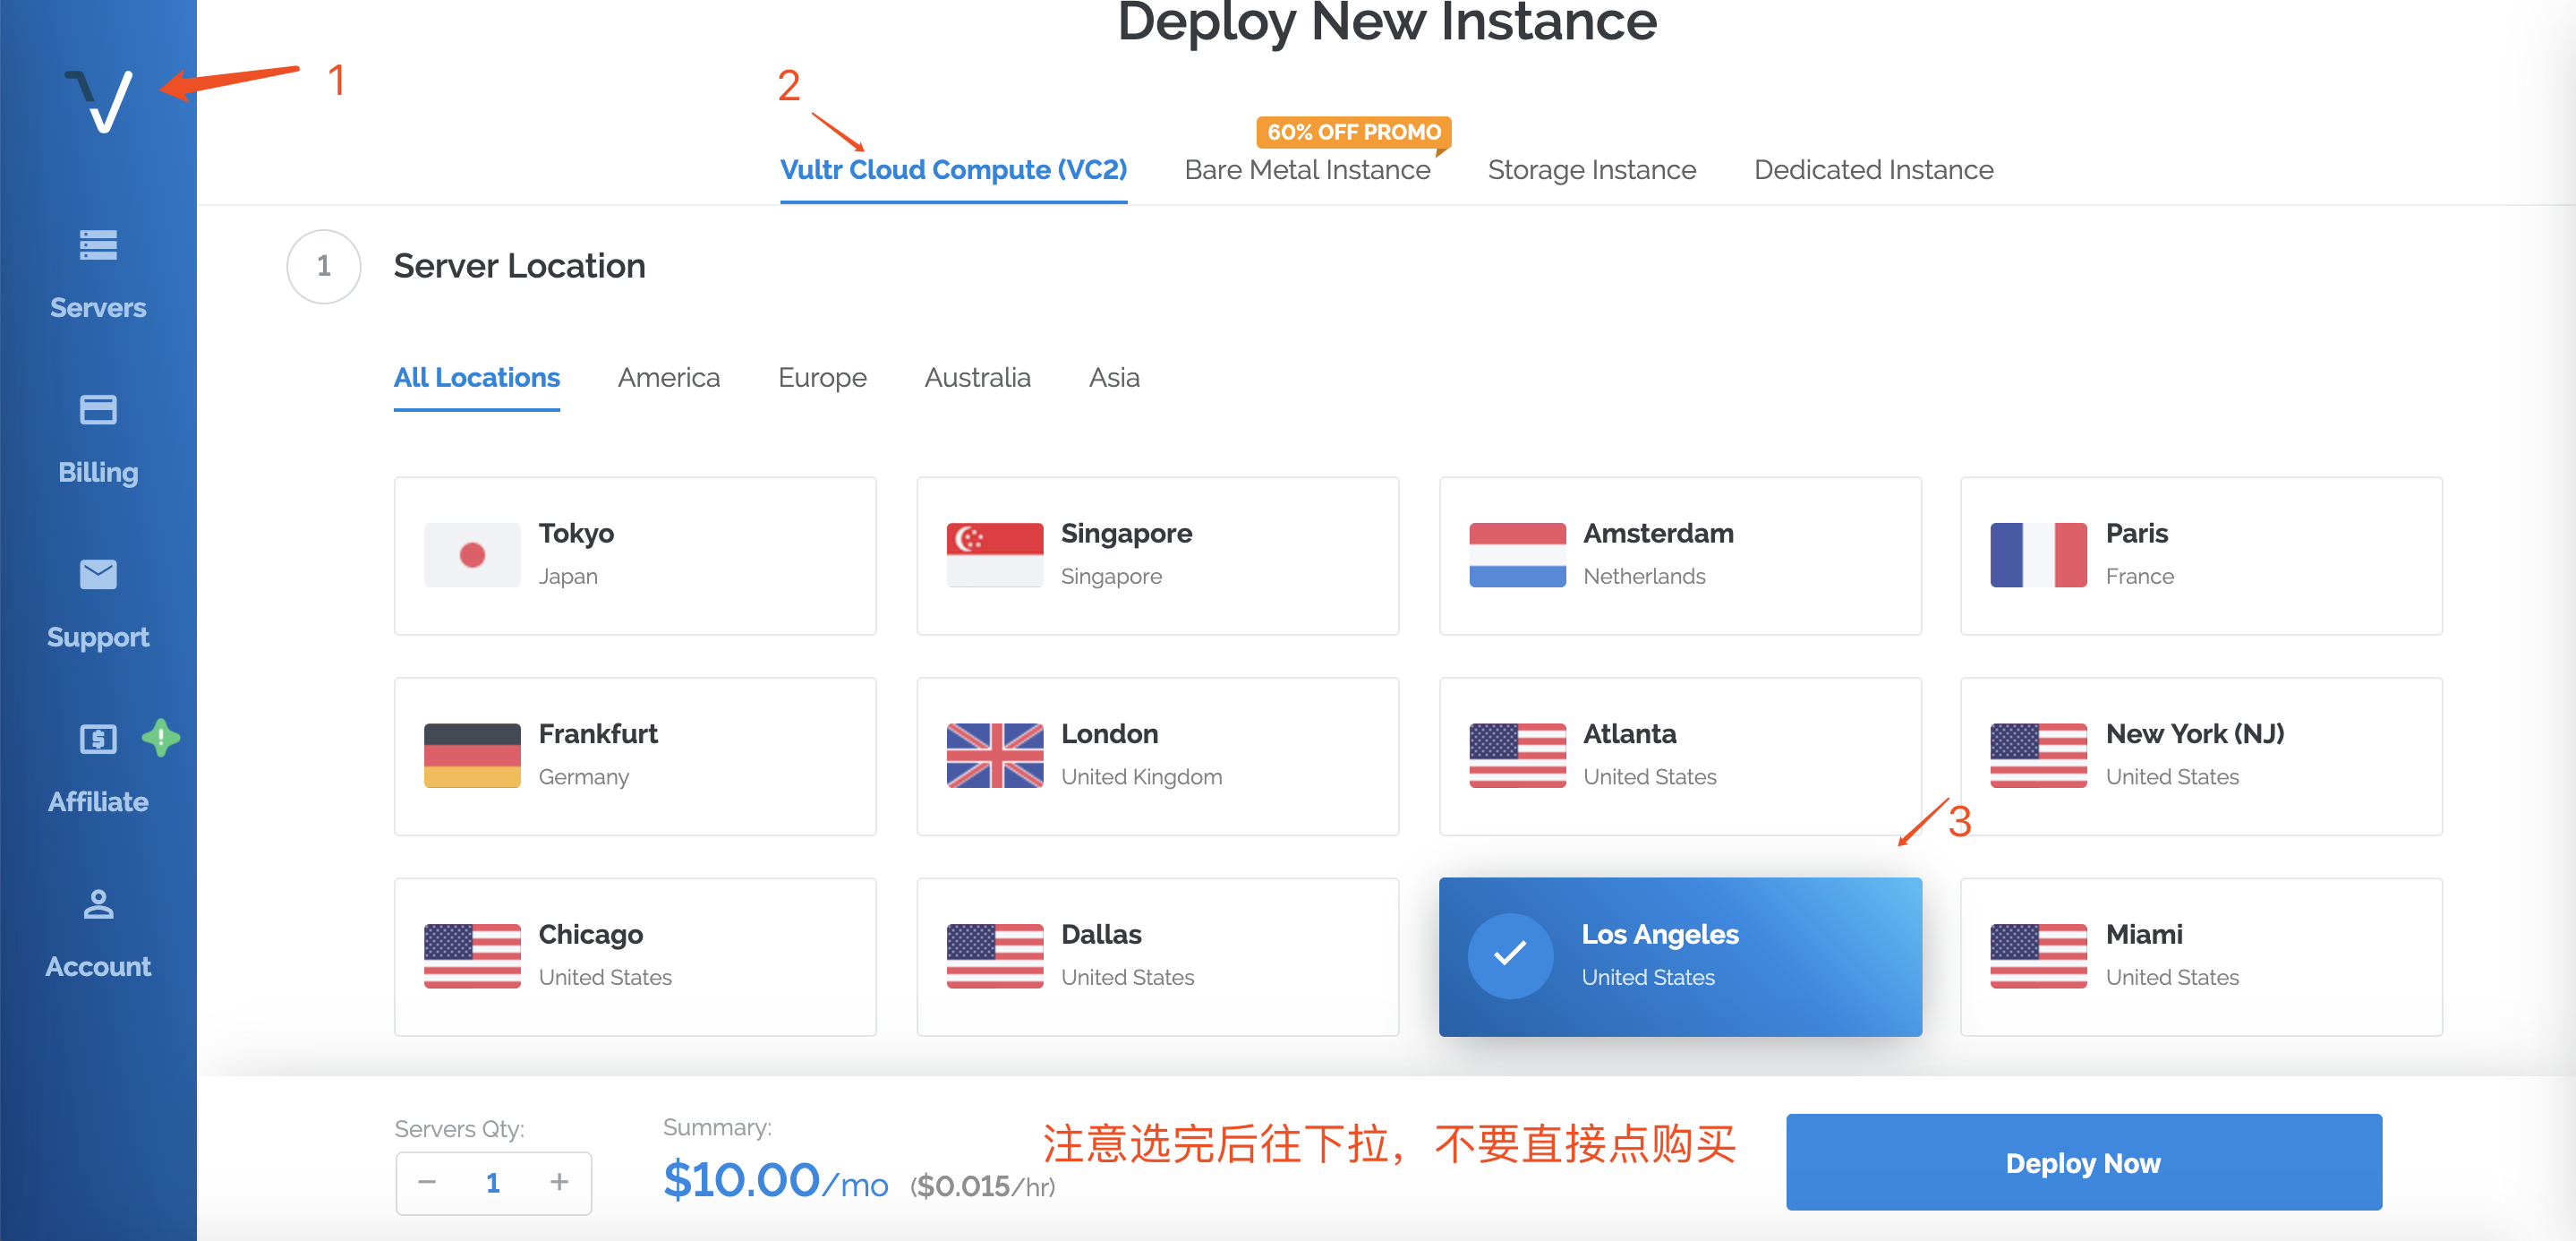Open the Account person icon
This screenshot has width=2576, height=1241.
pyautogui.click(x=98, y=904)
